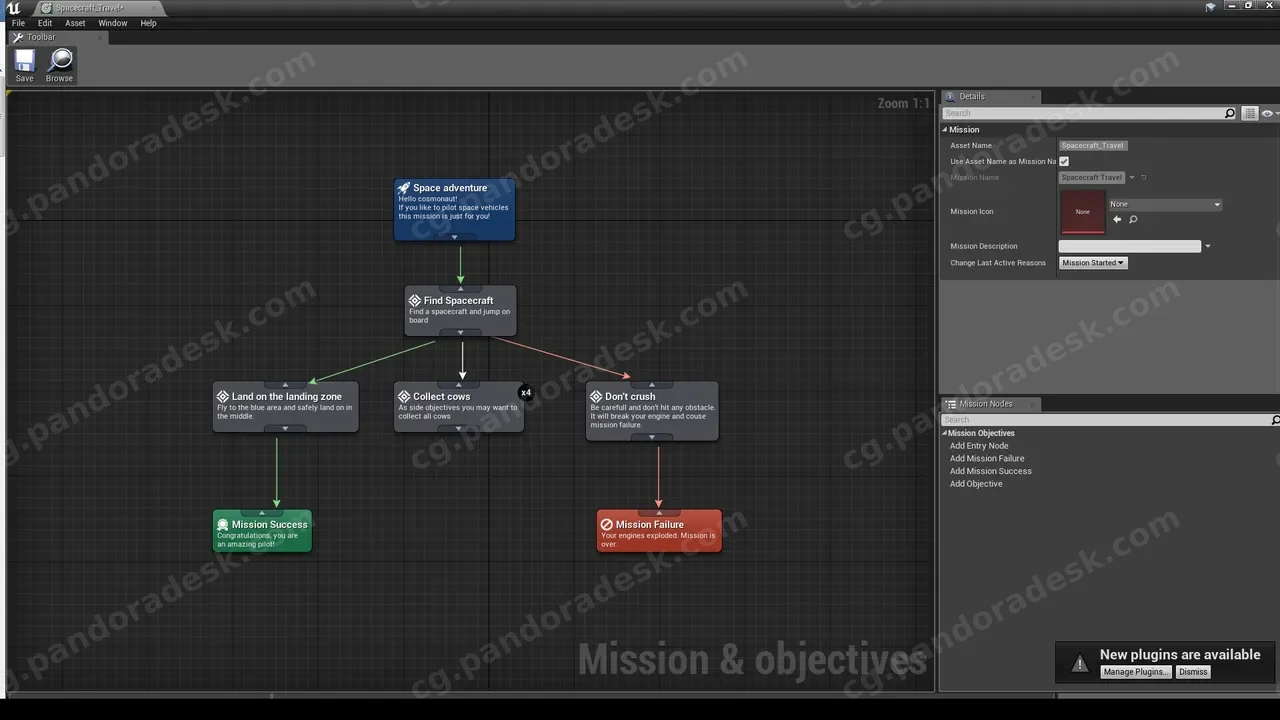Select Add Mission Success in Mission Nodes
1280x720 pixels.
tap(991, 471)
